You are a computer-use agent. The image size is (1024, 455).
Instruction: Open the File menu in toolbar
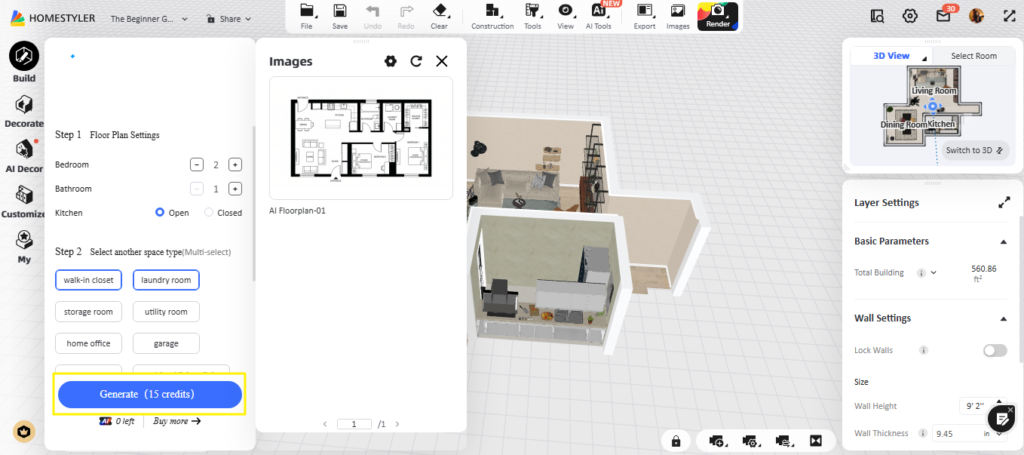point(307,16)
